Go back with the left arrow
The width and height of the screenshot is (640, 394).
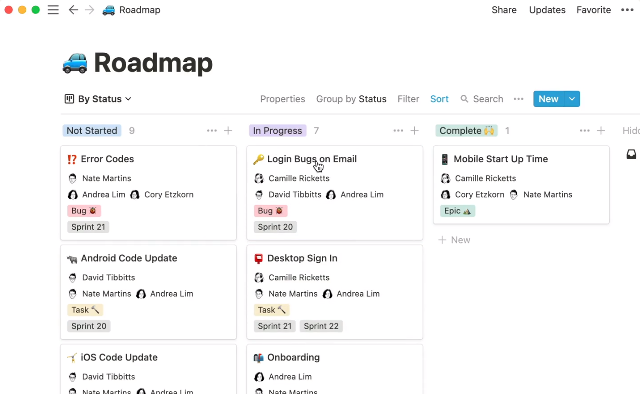click(73, 10)
